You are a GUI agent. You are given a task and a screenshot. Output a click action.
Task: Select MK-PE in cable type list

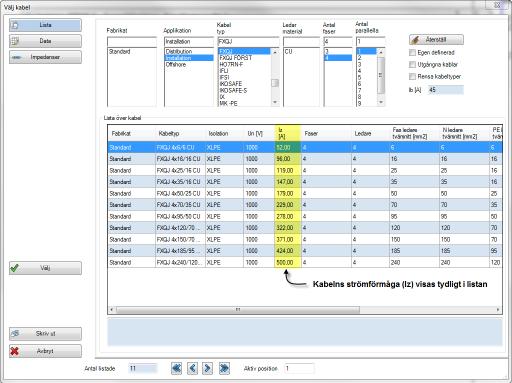[x=244, y=103]
